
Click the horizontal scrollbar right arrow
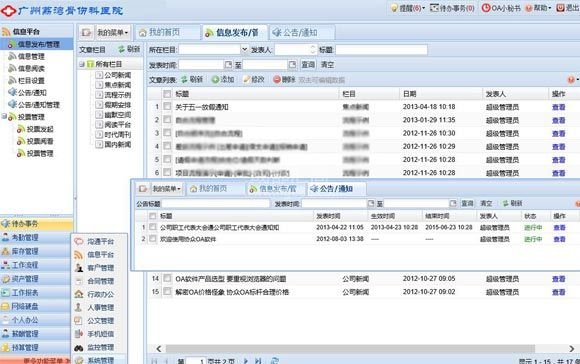572,348
